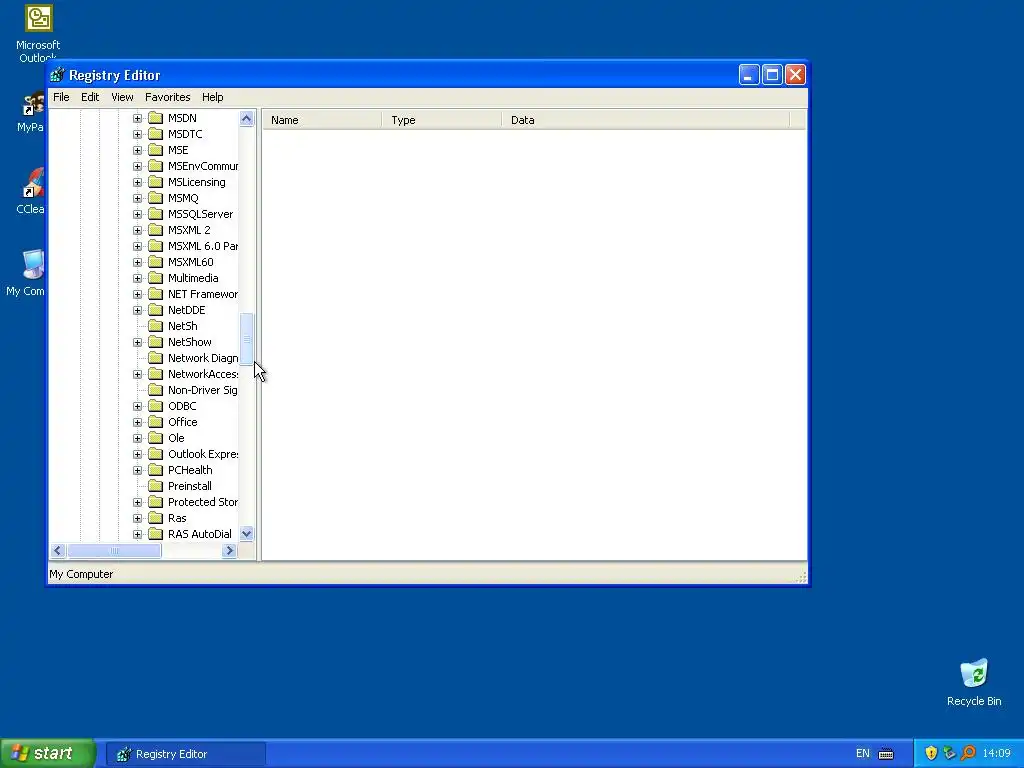
Task: Select the MSLicensing key label
Action: click(197, 182)
